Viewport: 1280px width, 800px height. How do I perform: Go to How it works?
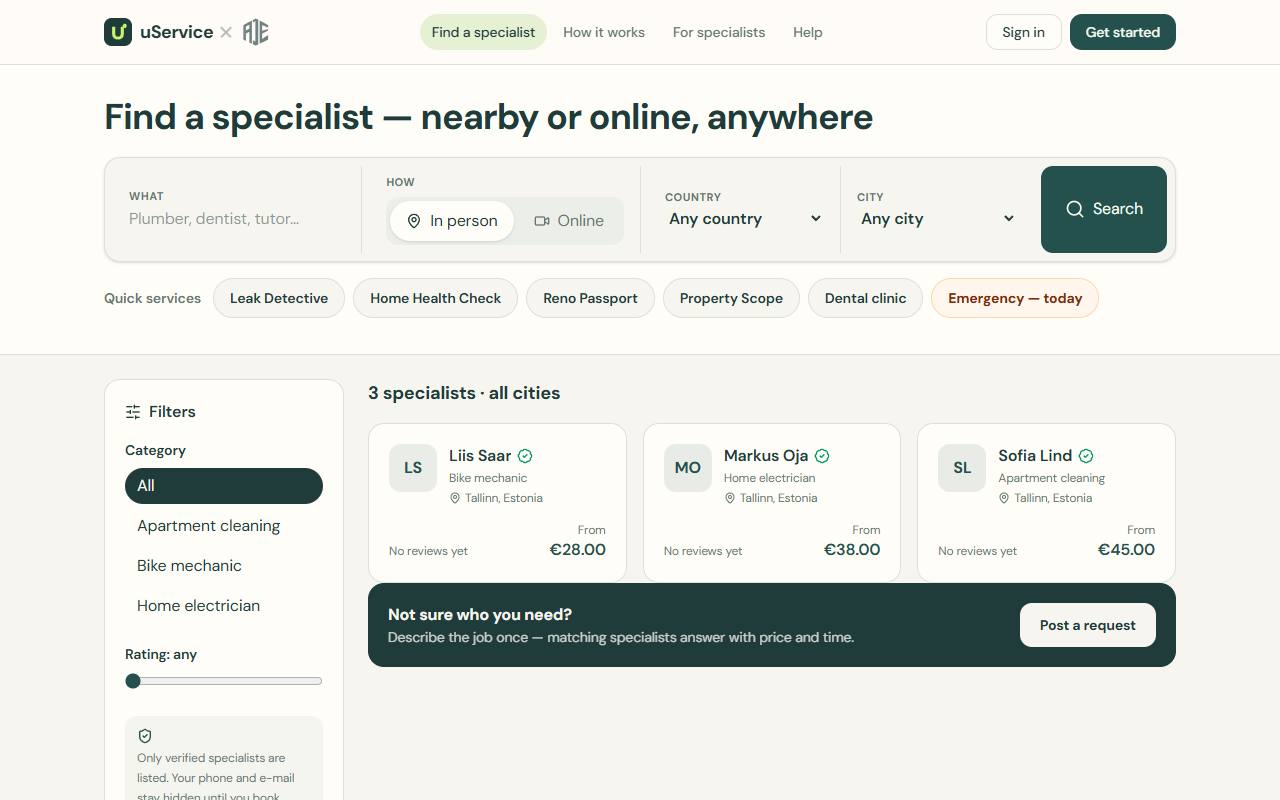click(604, 32)
